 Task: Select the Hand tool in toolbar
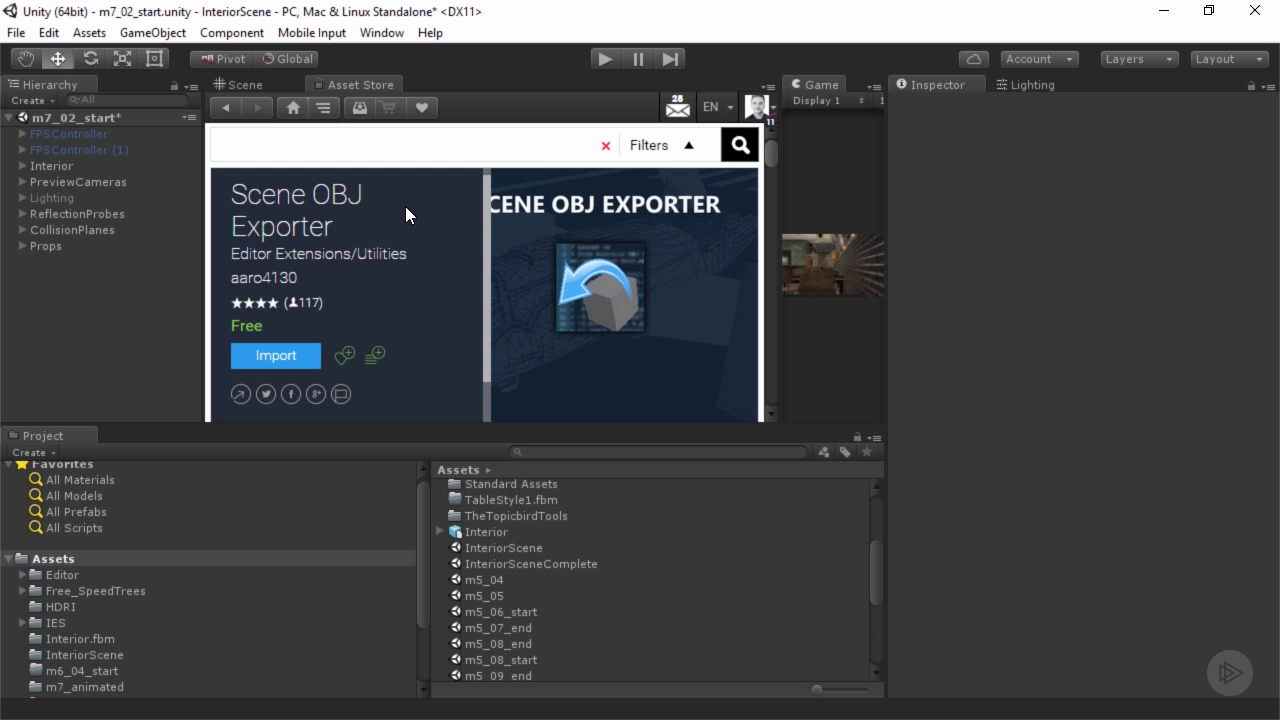[26, 59]
